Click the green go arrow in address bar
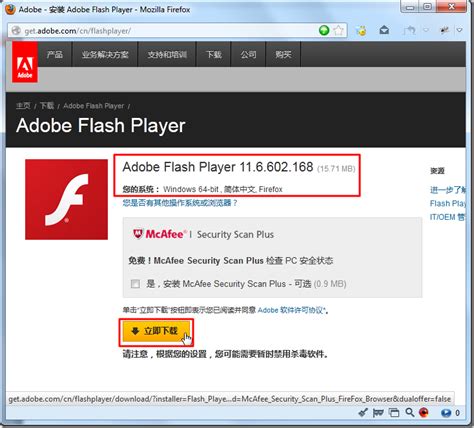474x428 pixels. click(324, 30)
